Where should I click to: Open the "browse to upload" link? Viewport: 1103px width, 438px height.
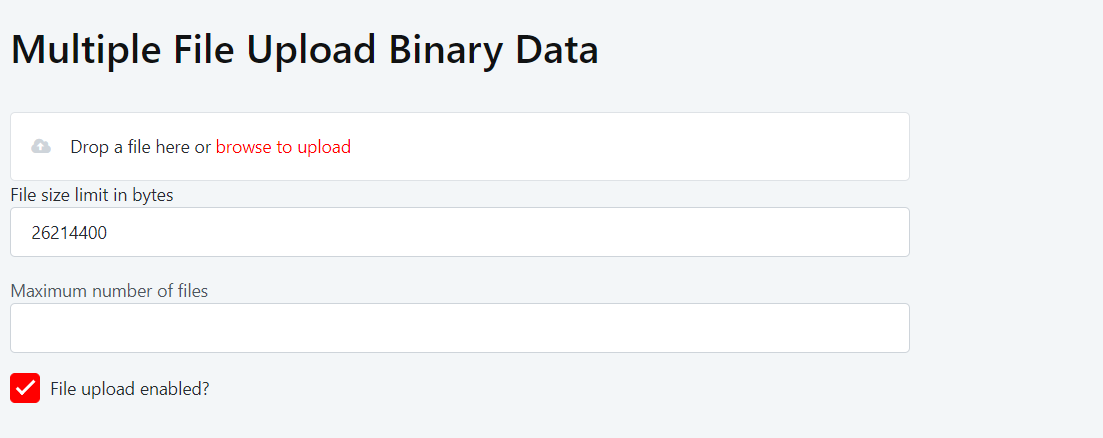coord(283,147)
